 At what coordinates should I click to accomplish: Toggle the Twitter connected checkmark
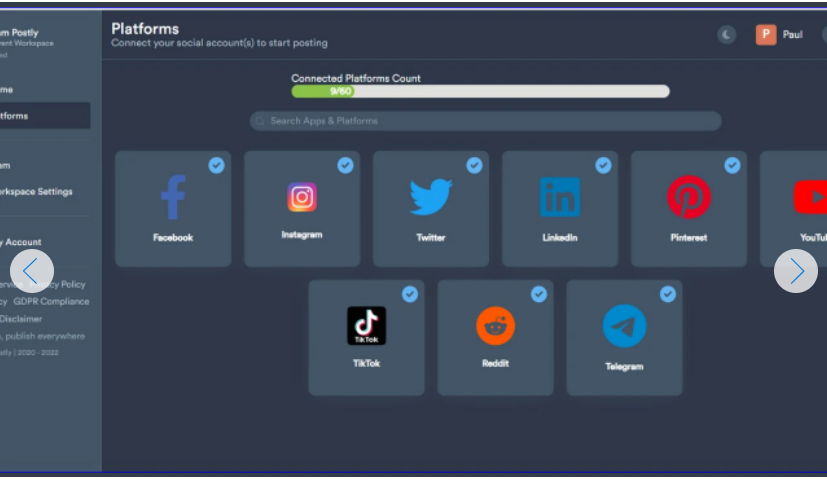[x=474, y=166]
